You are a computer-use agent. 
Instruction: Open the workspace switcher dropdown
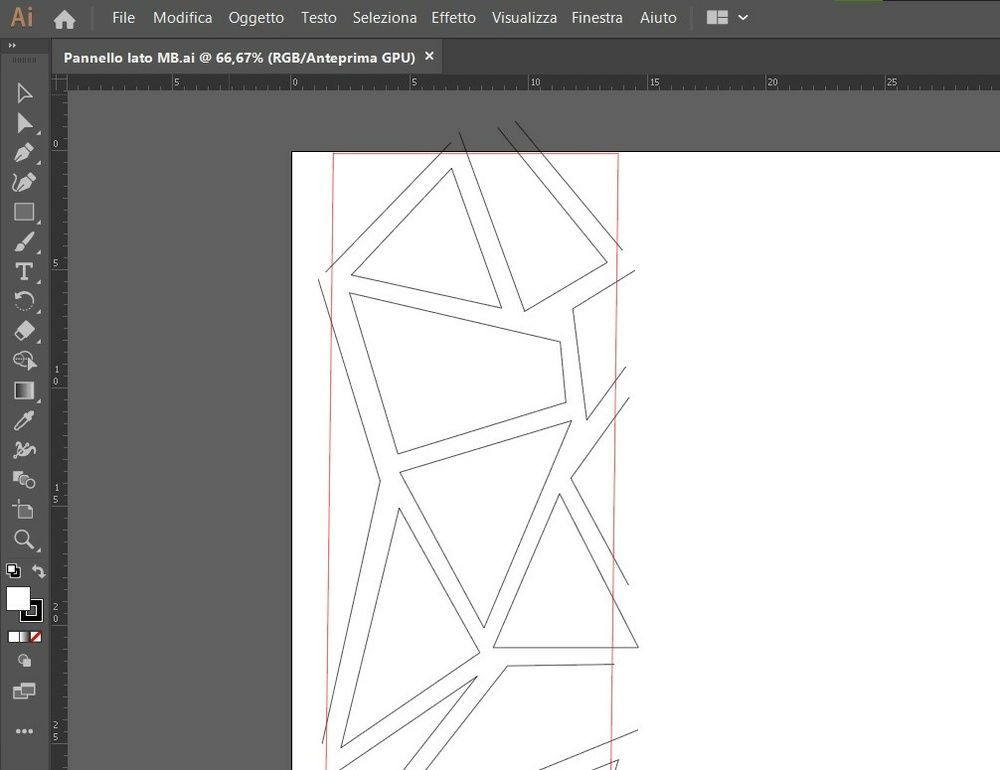pos(727,17)
